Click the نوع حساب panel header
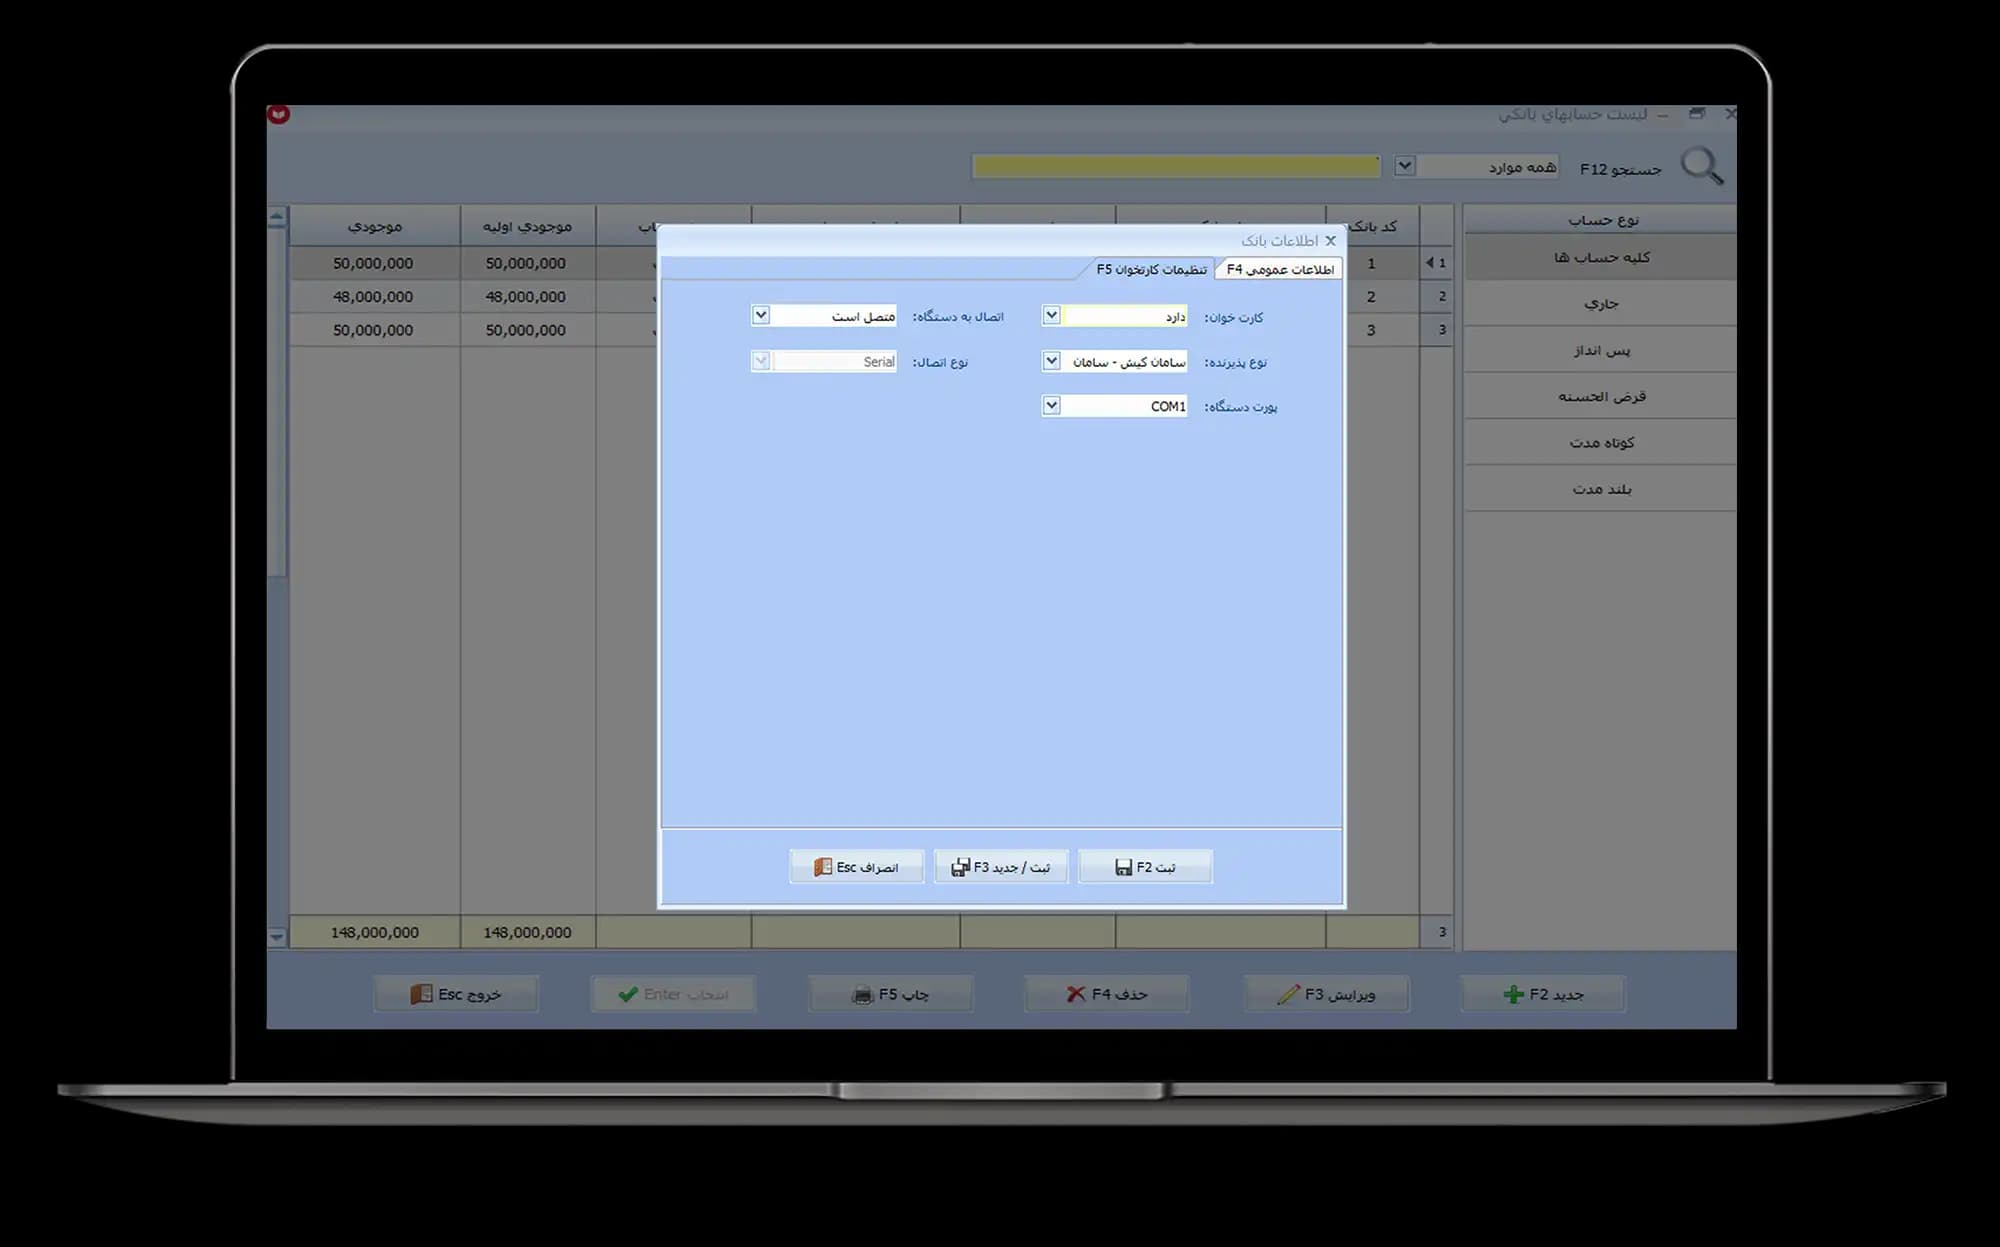Screen dimensions: 2000x1247 [1600, 220]
